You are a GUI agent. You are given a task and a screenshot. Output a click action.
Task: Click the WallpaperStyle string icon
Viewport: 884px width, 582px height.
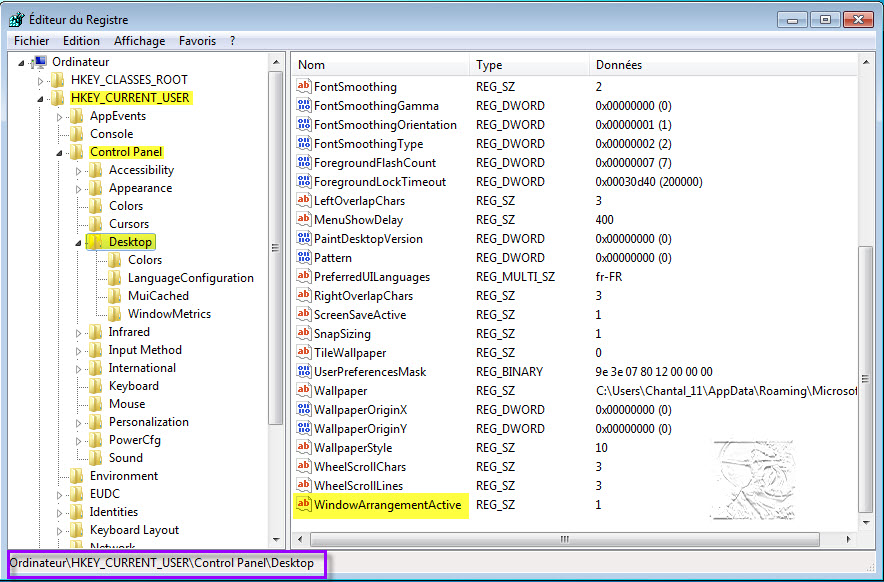(x=304, y=447)
